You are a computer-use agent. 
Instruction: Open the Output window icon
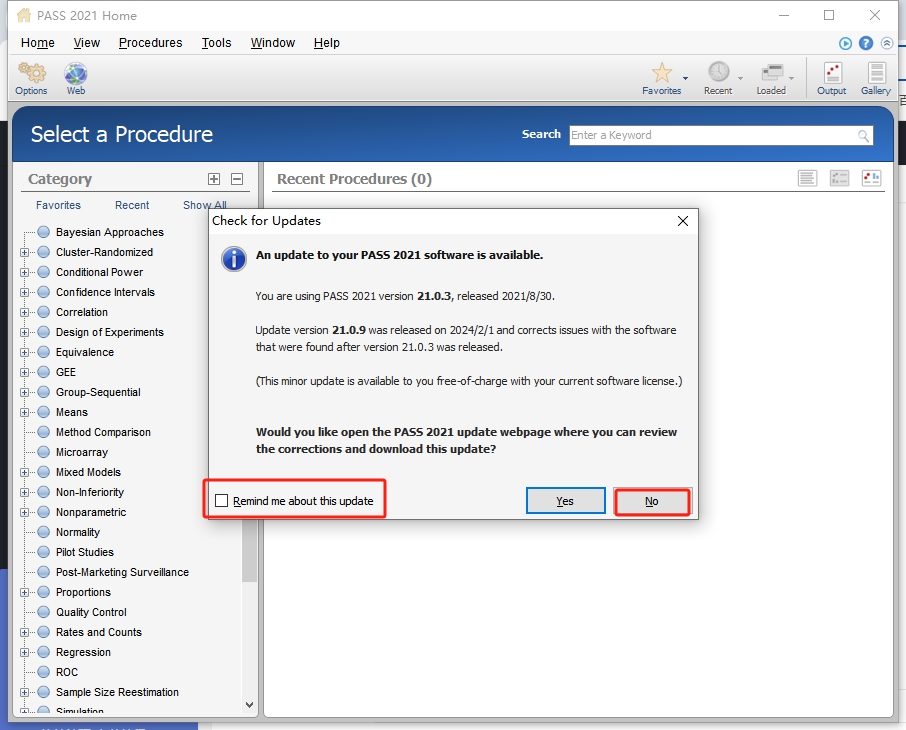click(x=832, y=73)
